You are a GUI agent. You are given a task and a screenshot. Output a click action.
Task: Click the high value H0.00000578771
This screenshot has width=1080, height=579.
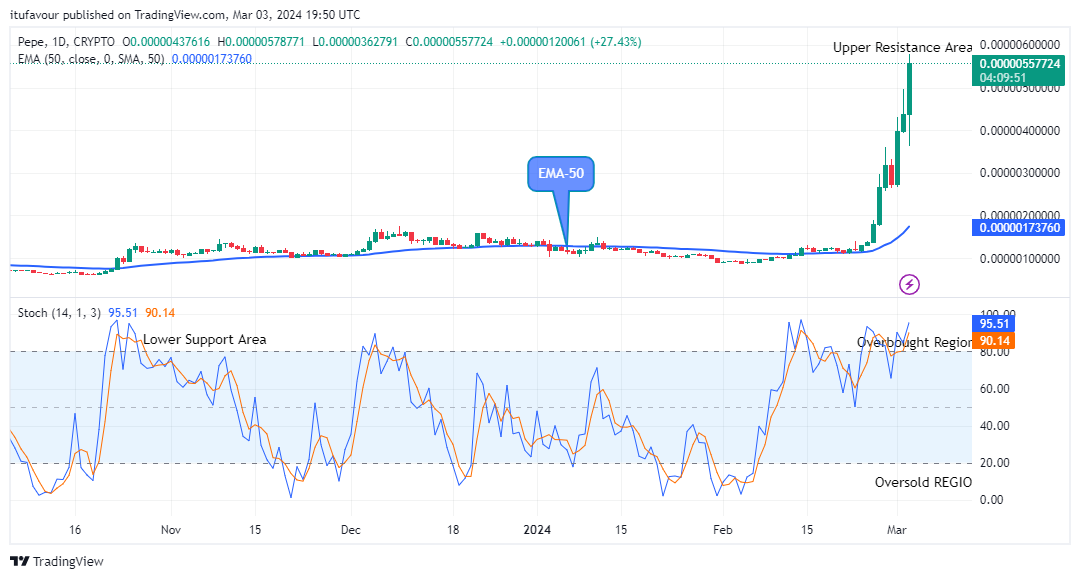click(x=260, y=42)
